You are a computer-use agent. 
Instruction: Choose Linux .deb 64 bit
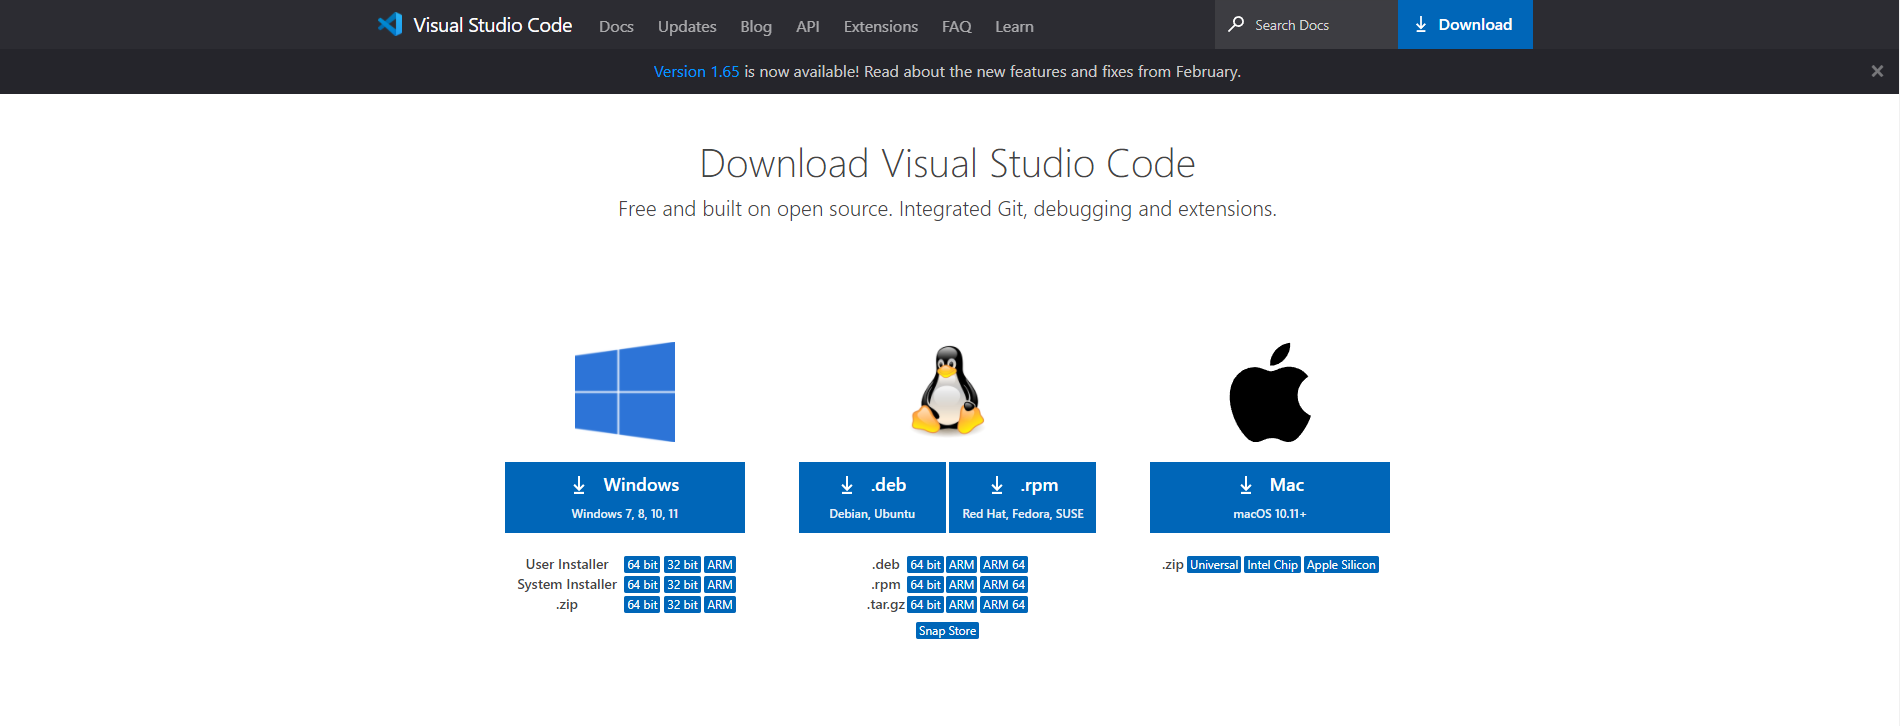point(925,565)
